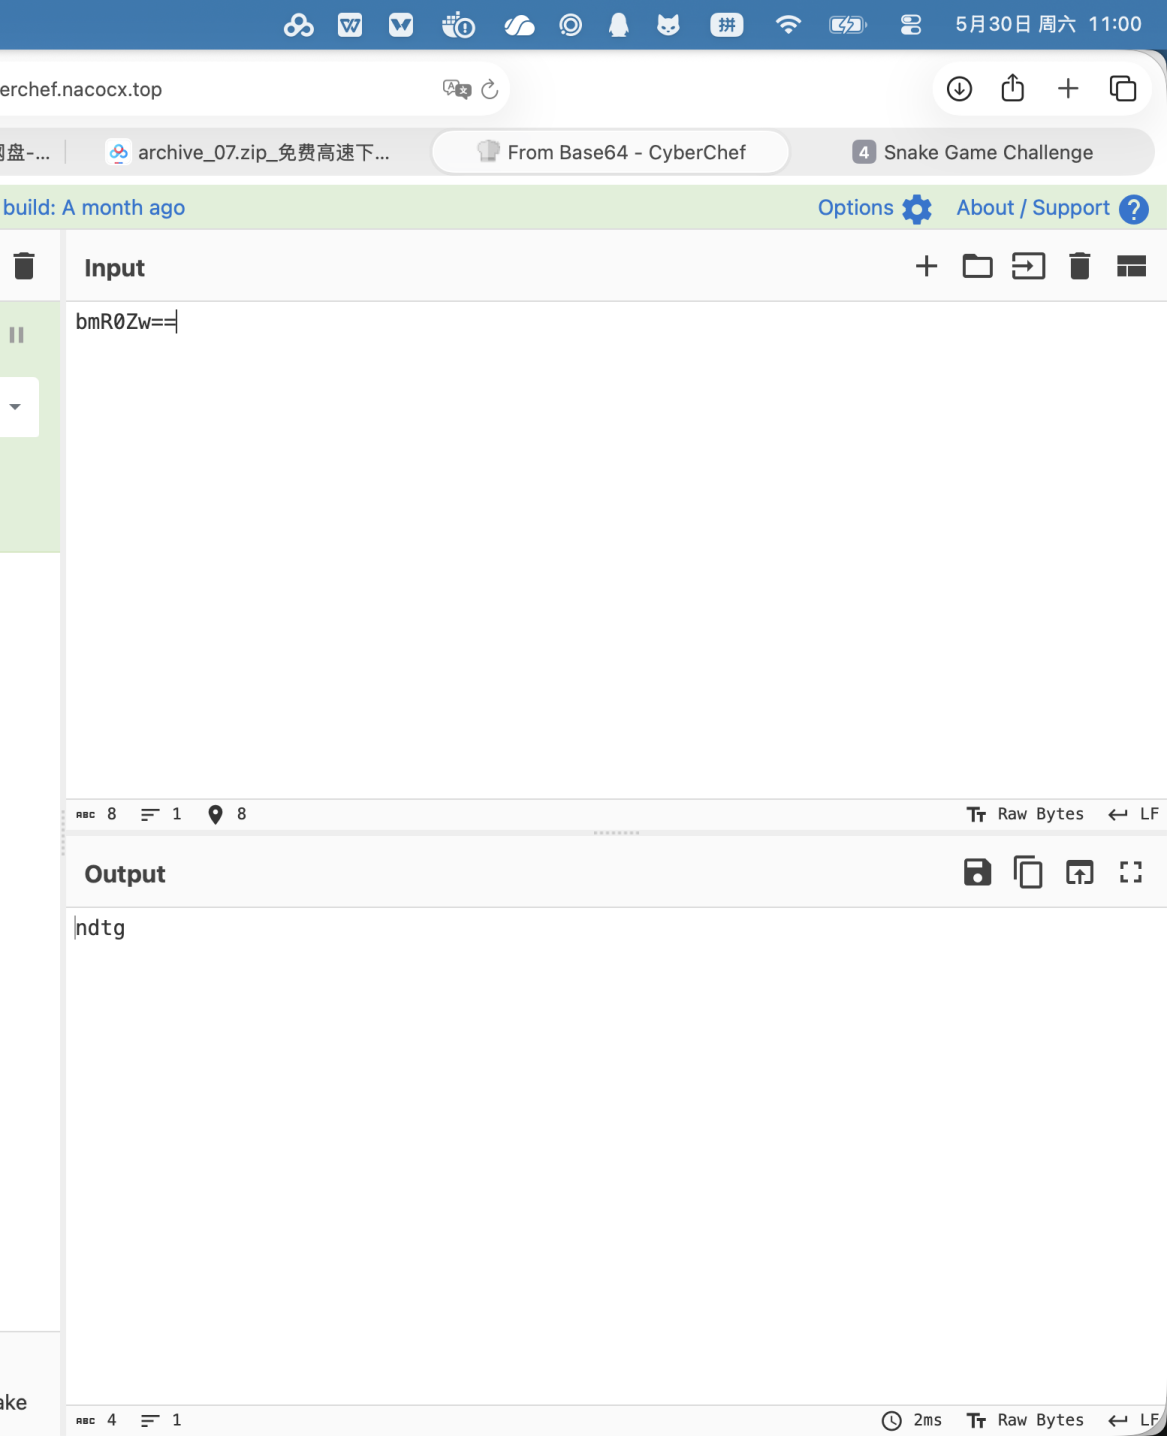Viewport: 1167px width, 1436px height.
Task: Change input encoding Raw Bytes
Action: (x=1025, y=814)
